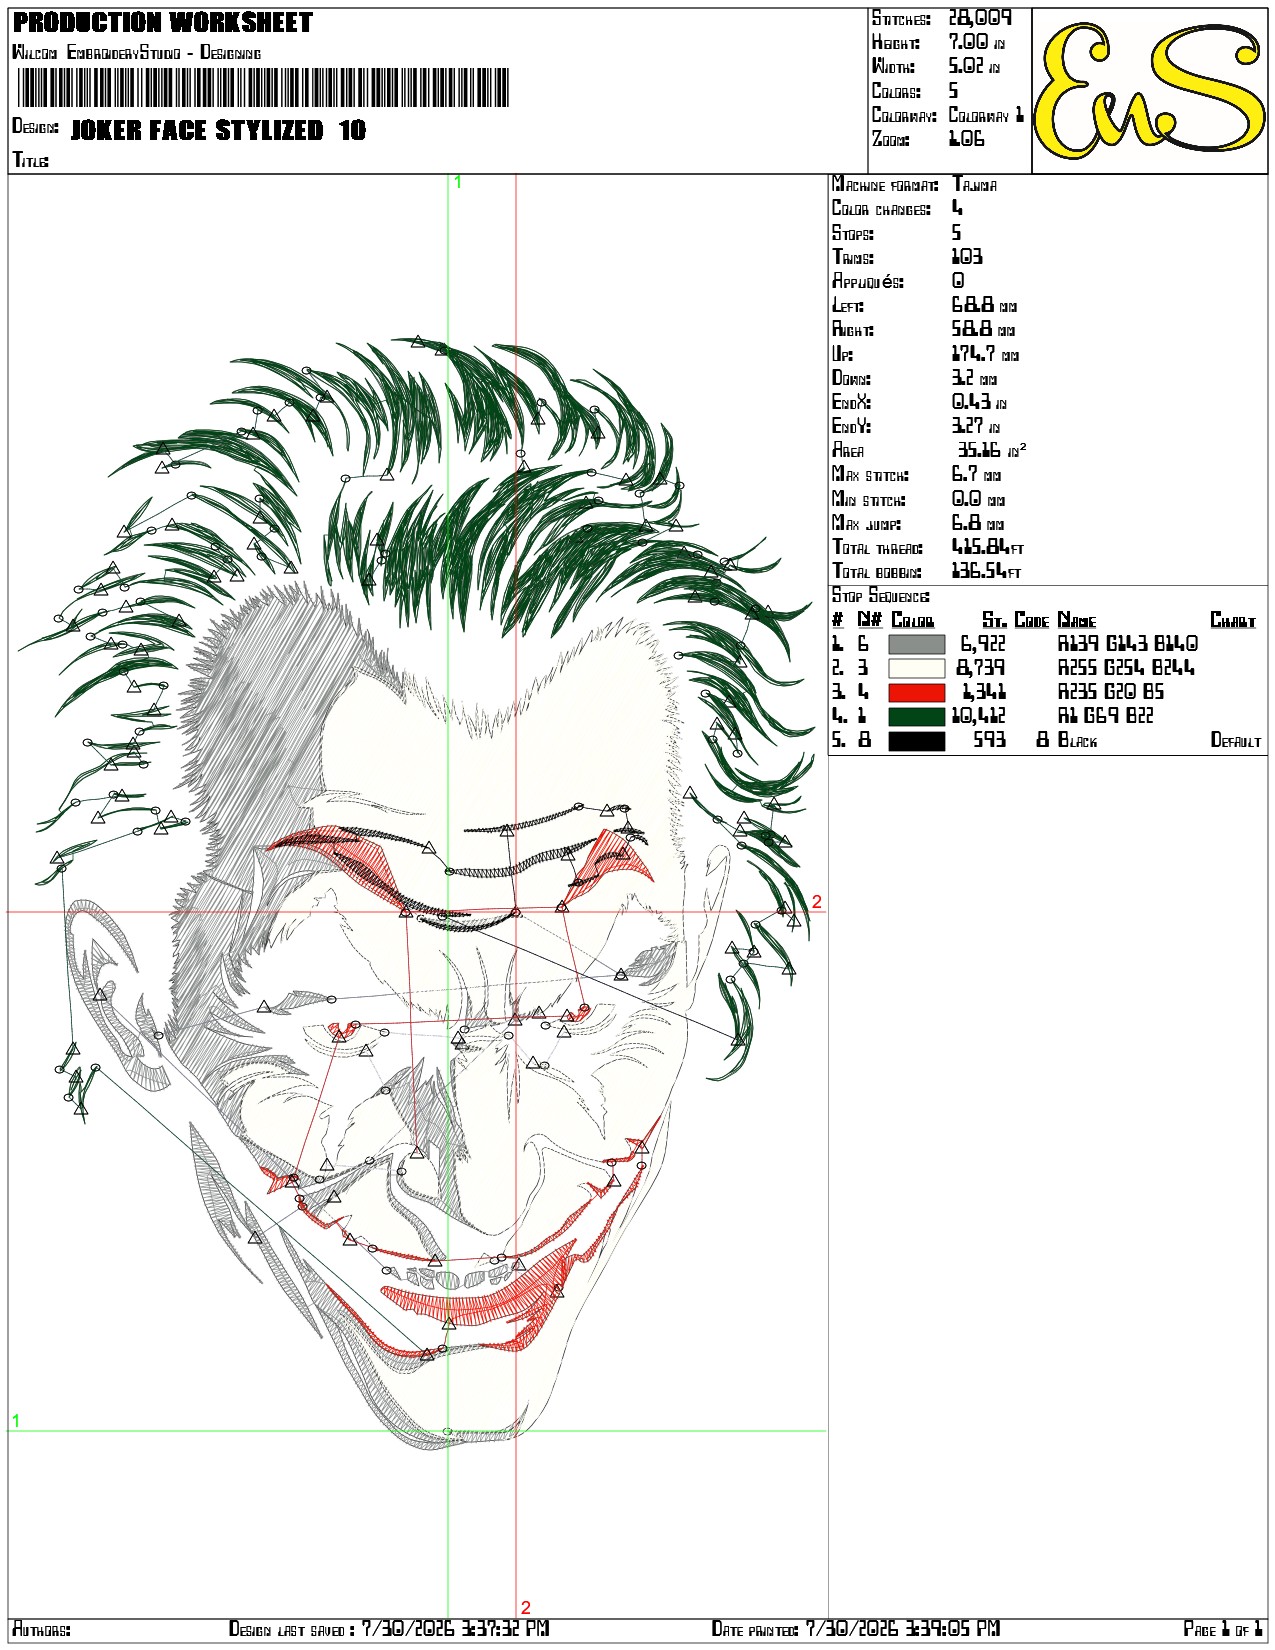Select printed time '7/30/2026 3:39:05 PM'
The width and height of the screenshot is (1275, 1650).
(x=903, y=1629)
